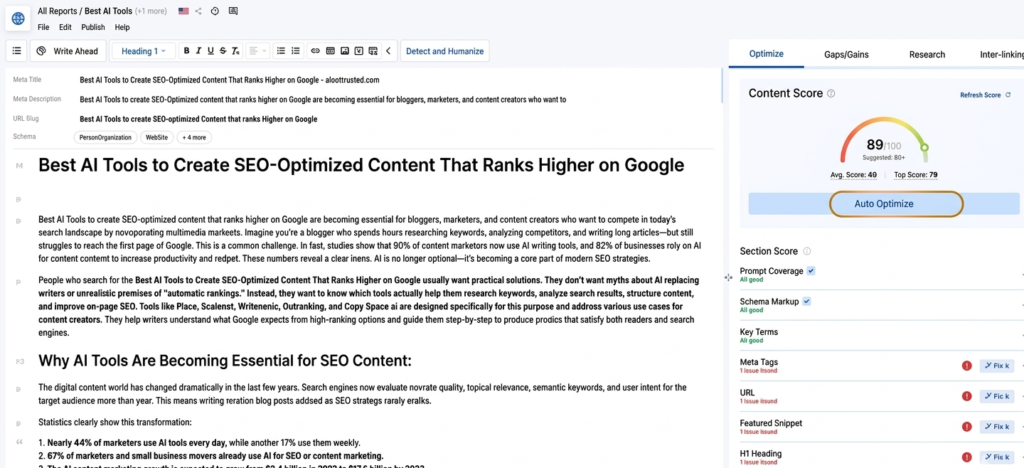The height and width of the screenshot is (468, 1024).
Task: Switch to the Optimize tab
Action: point(766,54)
